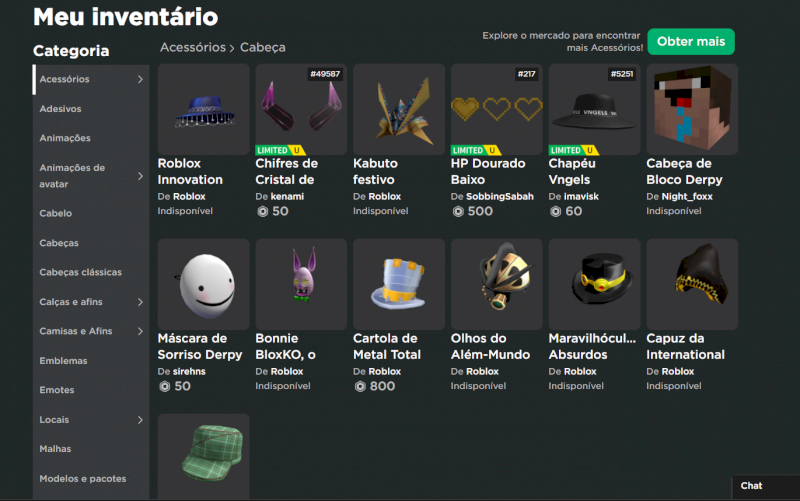Expand the Acessórios category arrow
This screenshot has width=800, height=501.
pyautogui.click(x=140, y=79)
